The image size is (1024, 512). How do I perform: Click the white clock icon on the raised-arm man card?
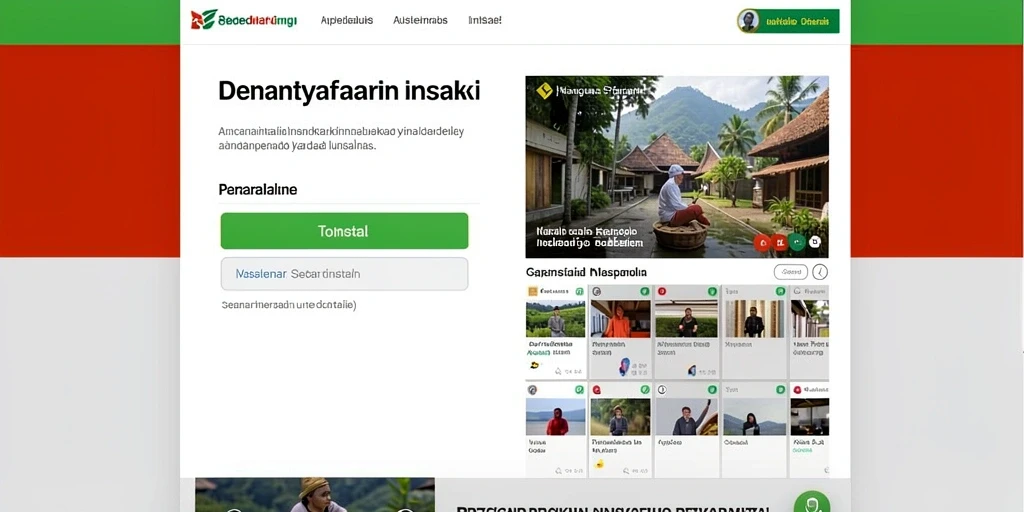(662, 390)
